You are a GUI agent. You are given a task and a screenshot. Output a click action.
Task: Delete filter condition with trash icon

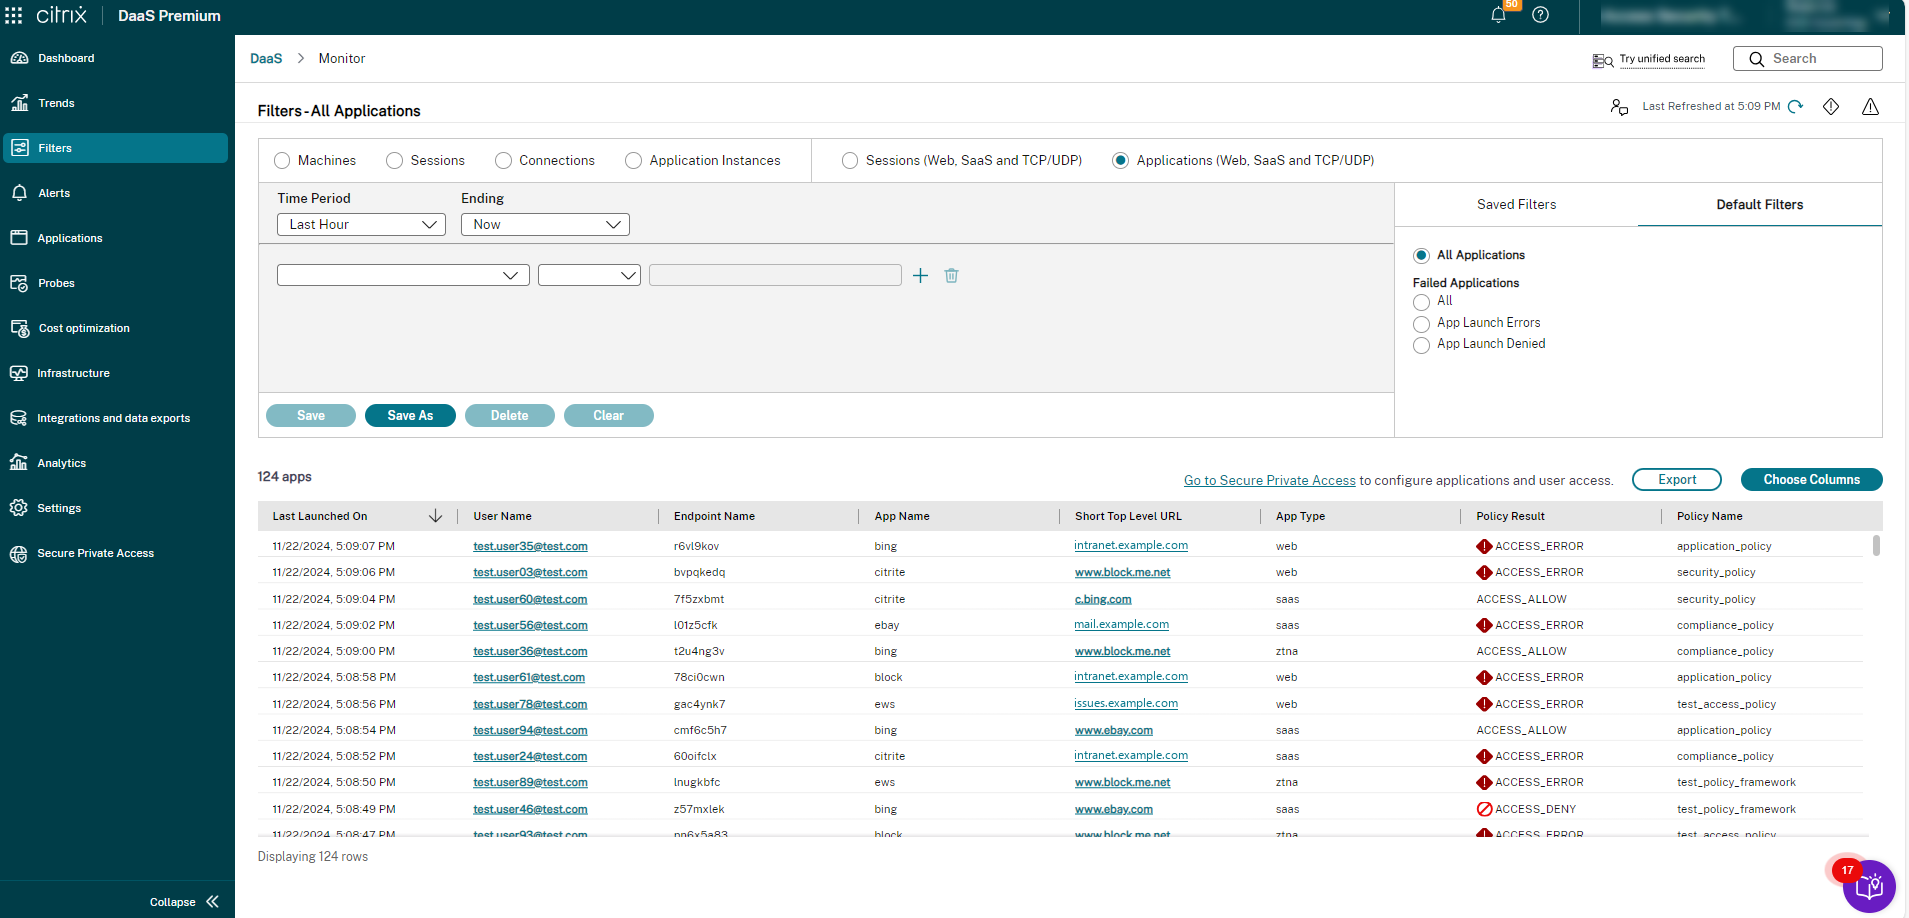(x=951, y=275)
